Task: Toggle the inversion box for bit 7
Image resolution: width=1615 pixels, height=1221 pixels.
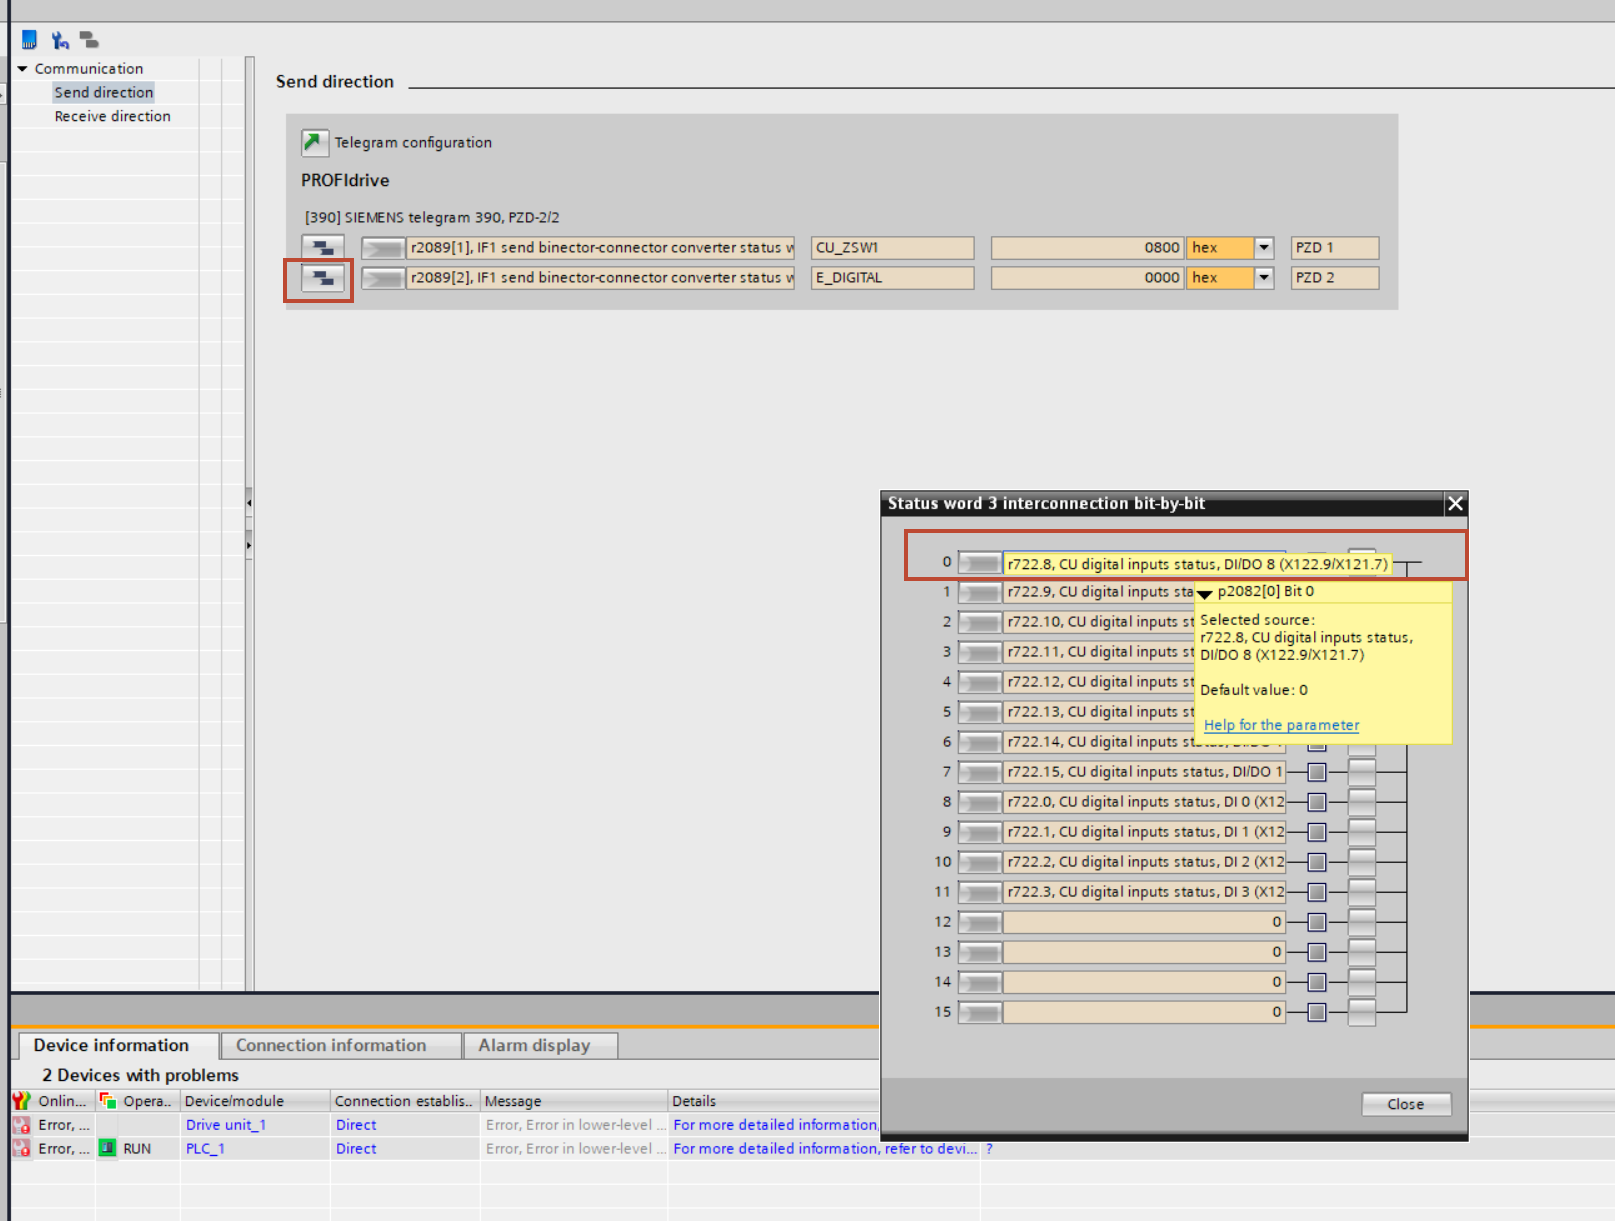Action: pos(1317,772)
